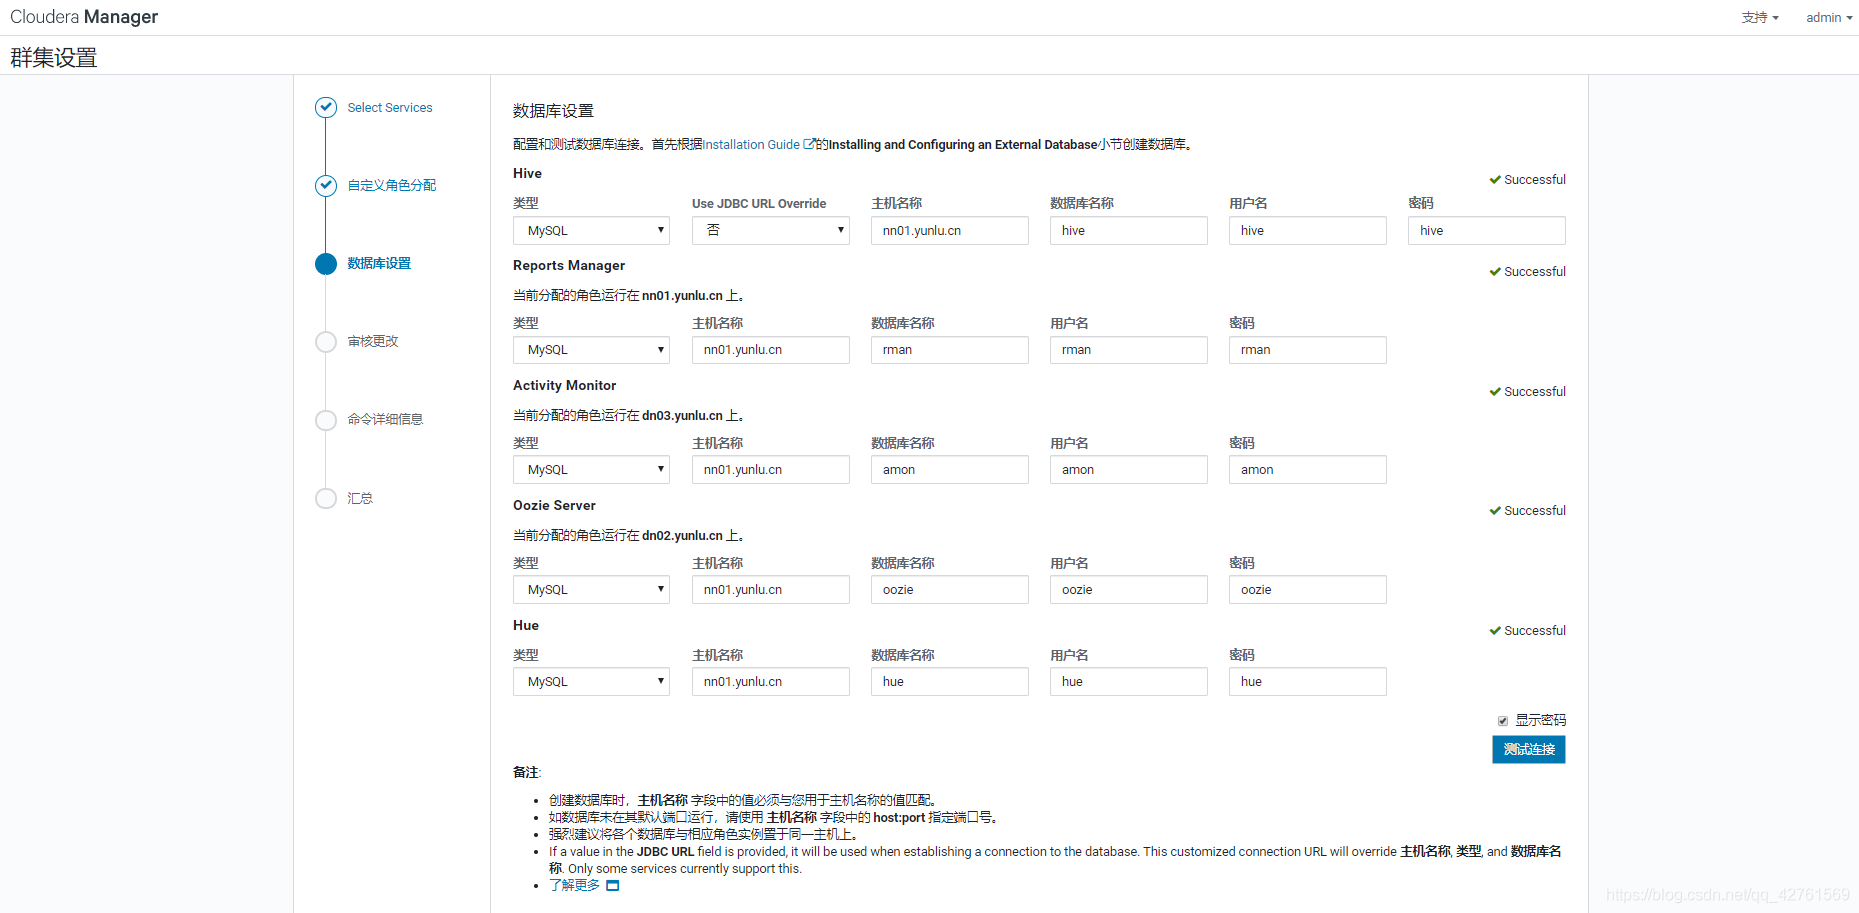Click the Oozie Server 数据库名称 field

tap(950, 590)
